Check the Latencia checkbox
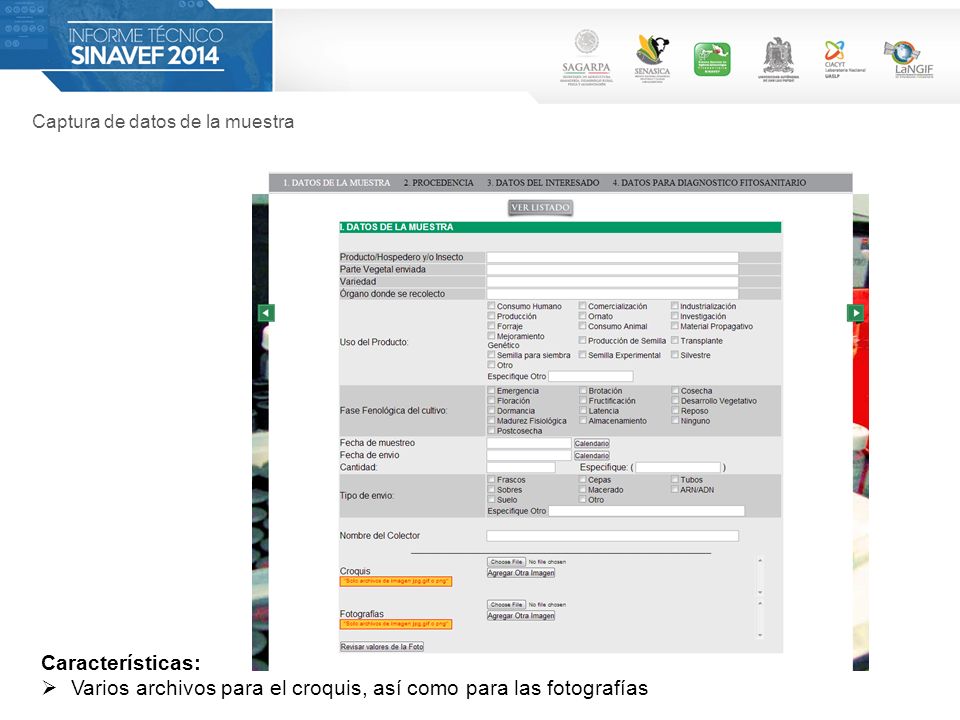This screenshot has width=960, height=720. (583, 410)
